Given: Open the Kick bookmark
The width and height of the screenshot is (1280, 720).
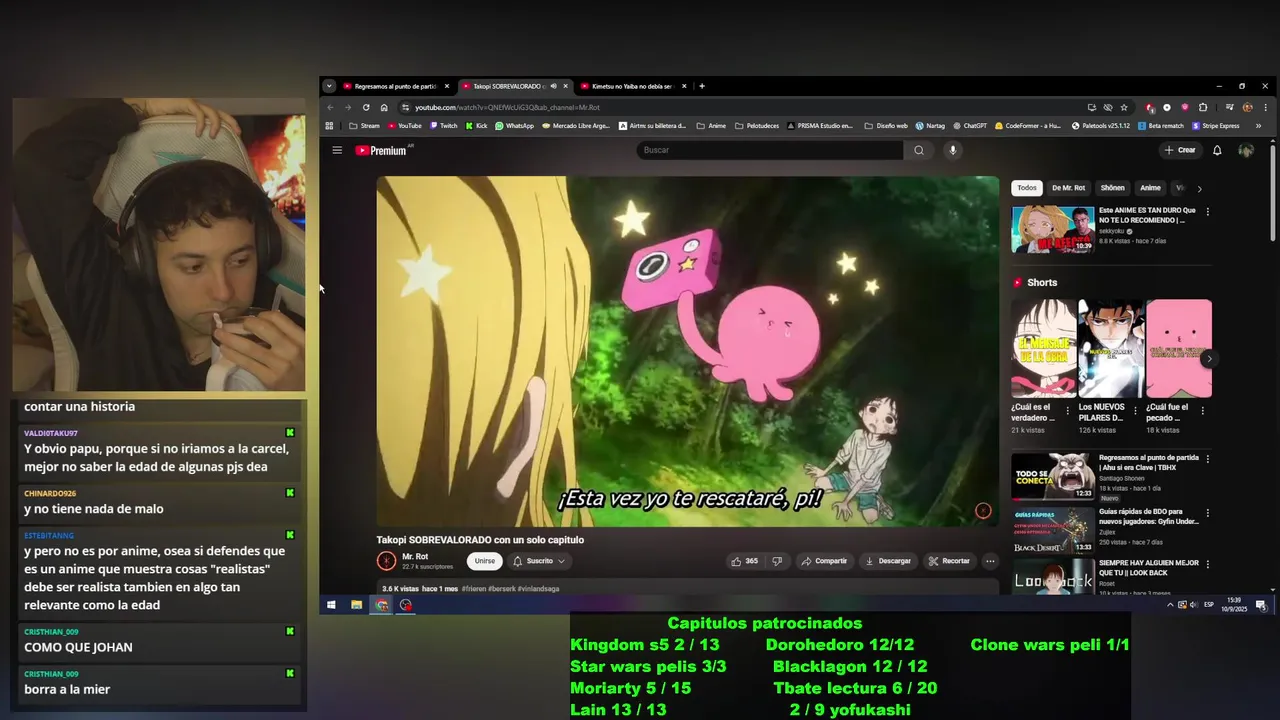Looking at the screenshot, I should coord(476,126).
